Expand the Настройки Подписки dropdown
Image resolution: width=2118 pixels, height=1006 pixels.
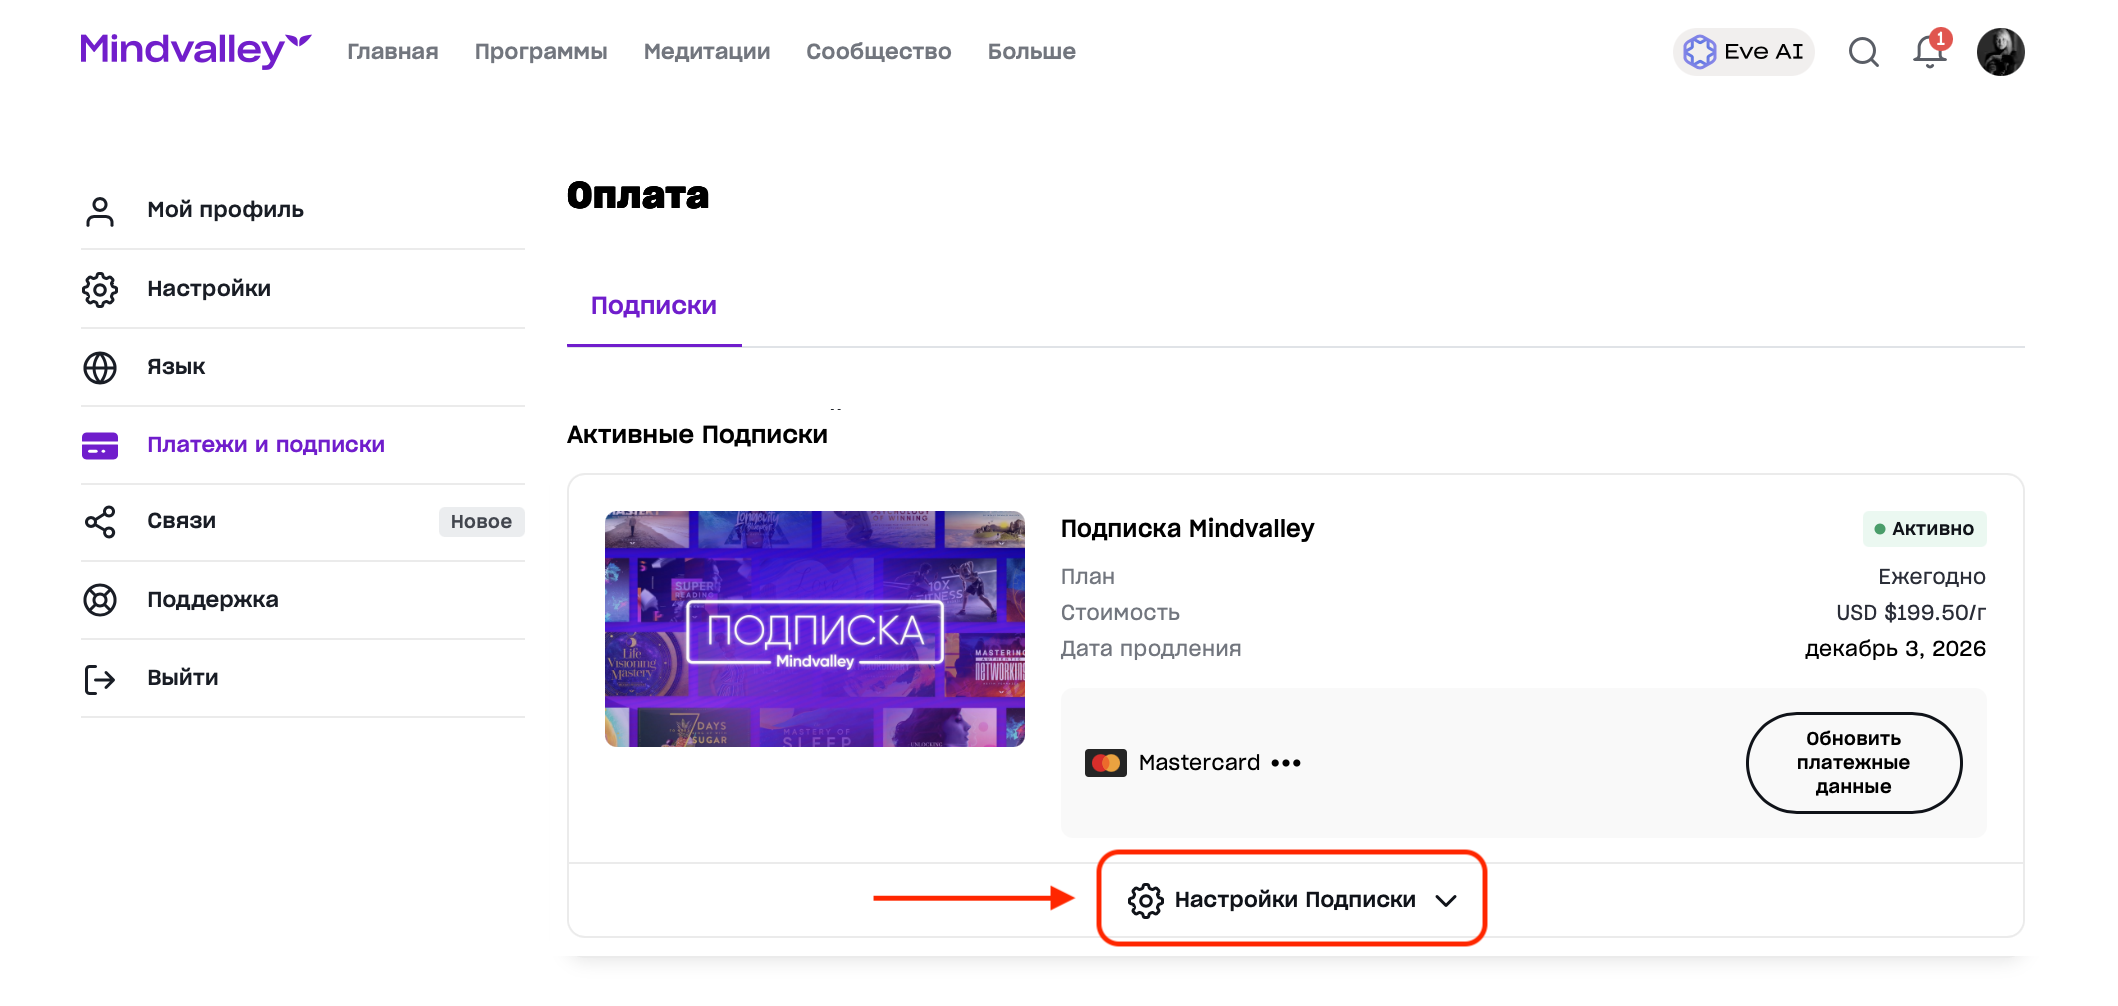pos(1291,899)
